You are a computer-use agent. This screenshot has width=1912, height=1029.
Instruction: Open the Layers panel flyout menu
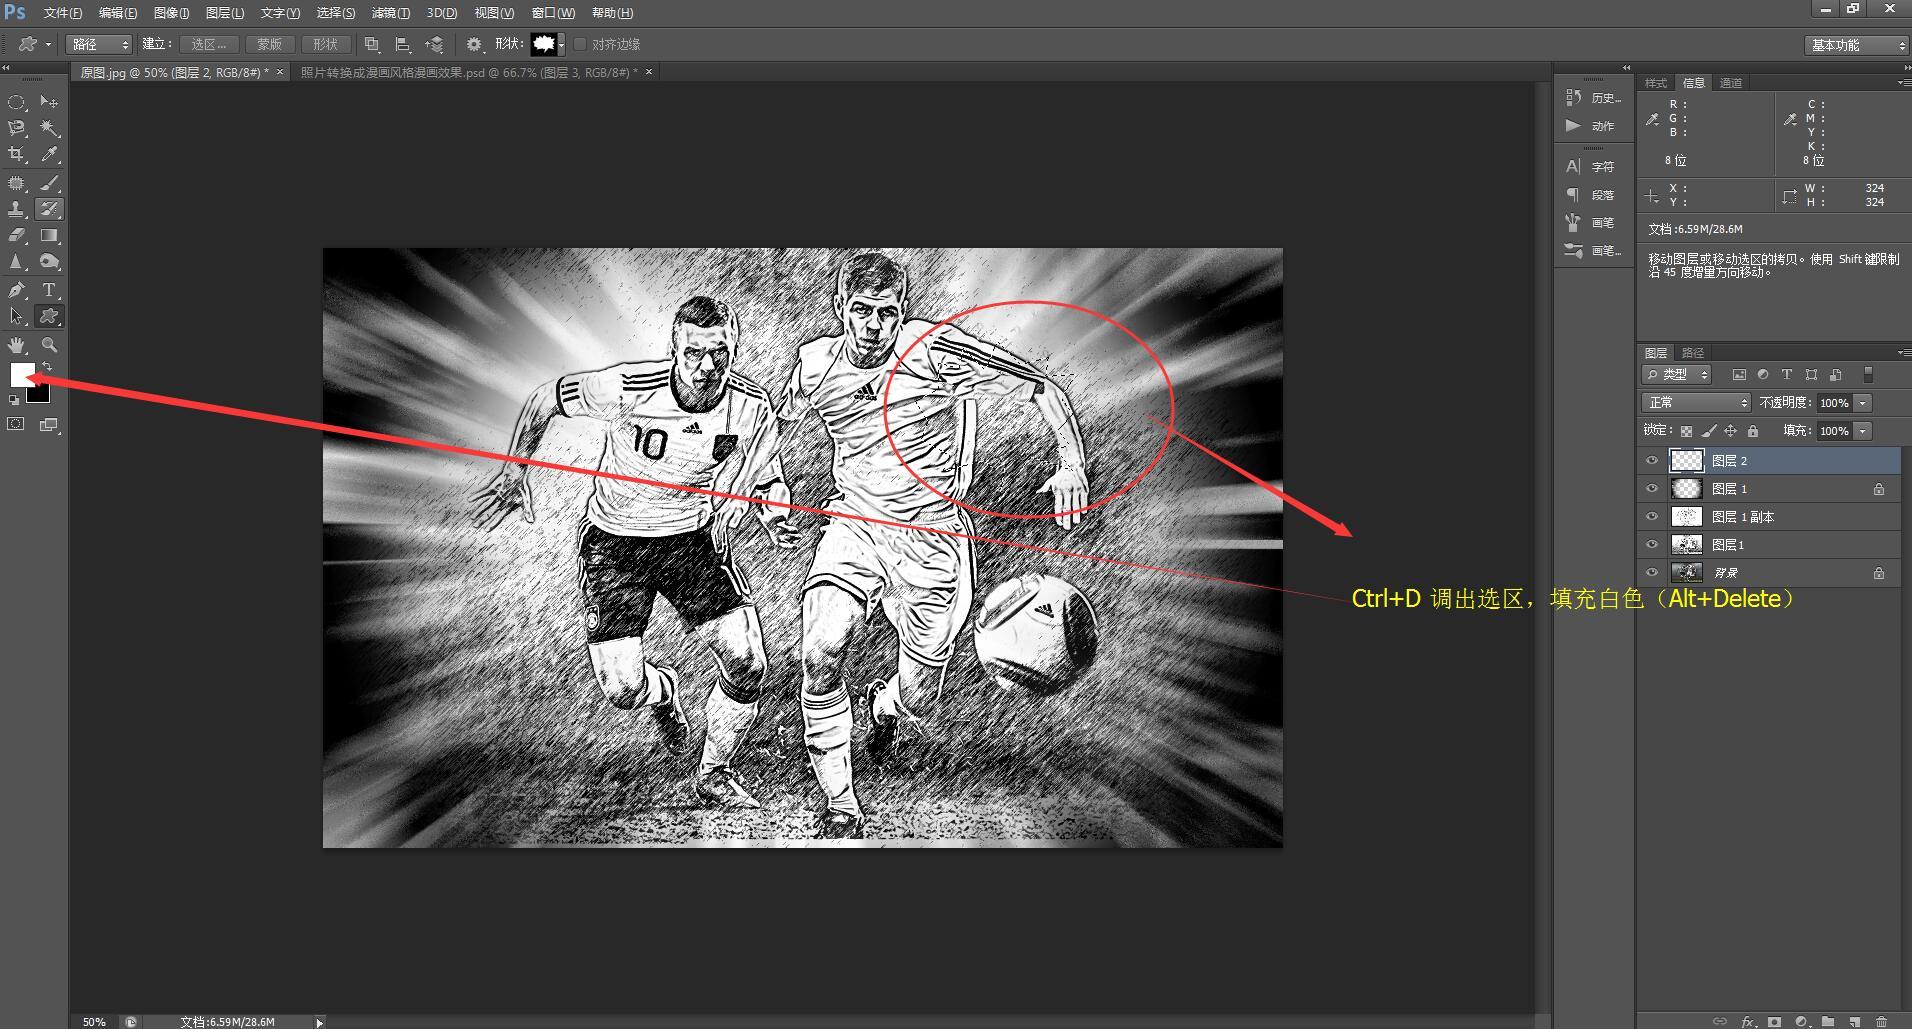point(1903,353)
